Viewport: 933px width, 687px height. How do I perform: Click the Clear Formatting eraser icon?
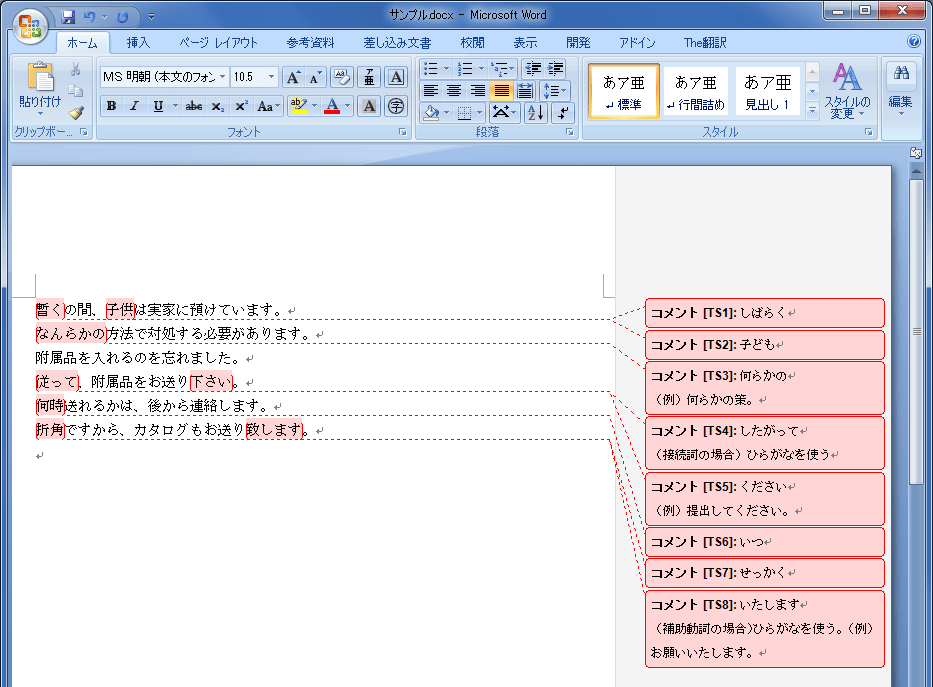[x=342, y=77]
